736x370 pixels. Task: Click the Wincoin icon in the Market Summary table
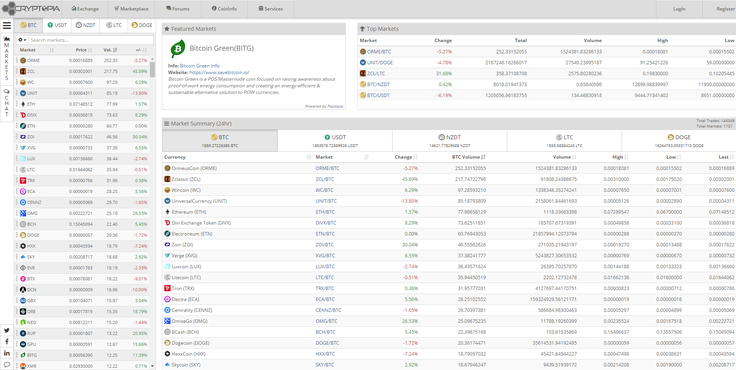pyautogui.click(x=167, y=190)
